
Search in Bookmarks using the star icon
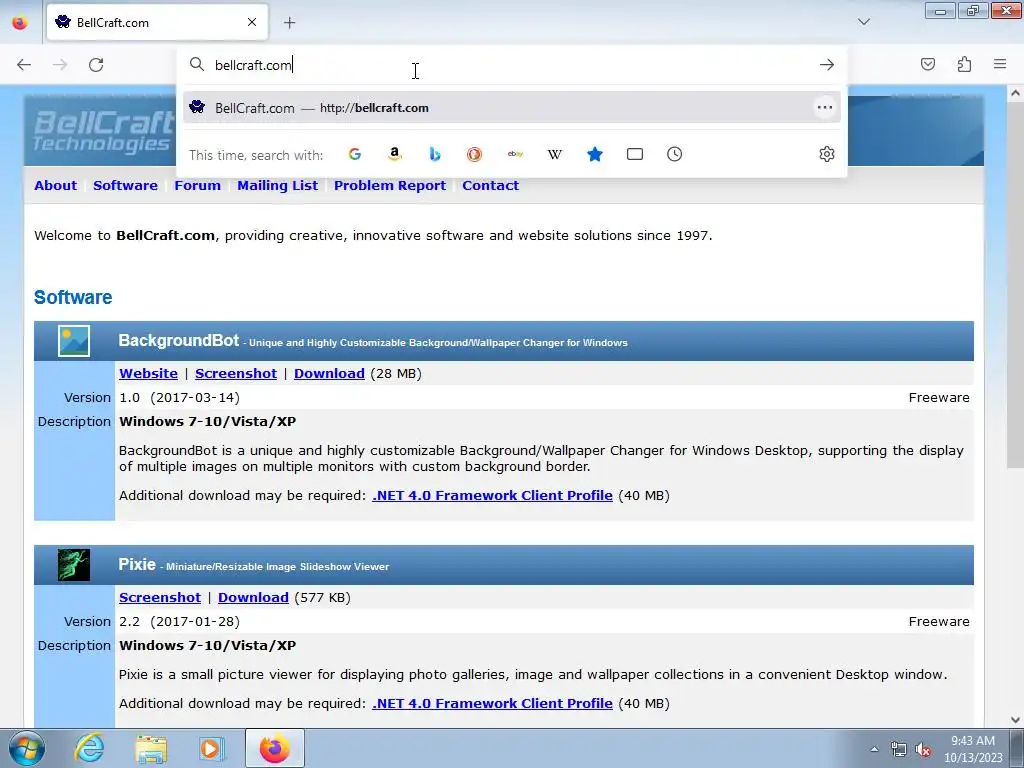[595, 154]
